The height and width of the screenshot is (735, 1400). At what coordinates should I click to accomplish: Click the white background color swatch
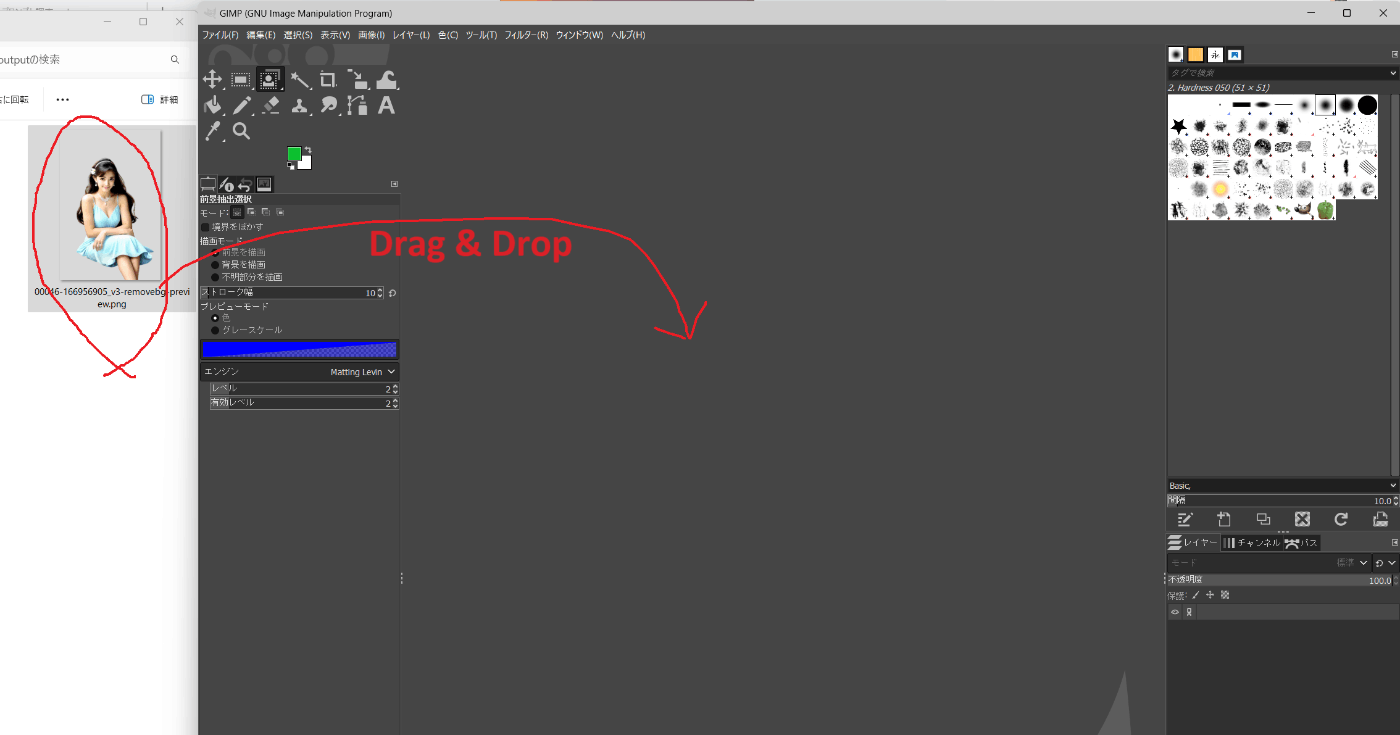pyautogui.click(x=306, y=163)
